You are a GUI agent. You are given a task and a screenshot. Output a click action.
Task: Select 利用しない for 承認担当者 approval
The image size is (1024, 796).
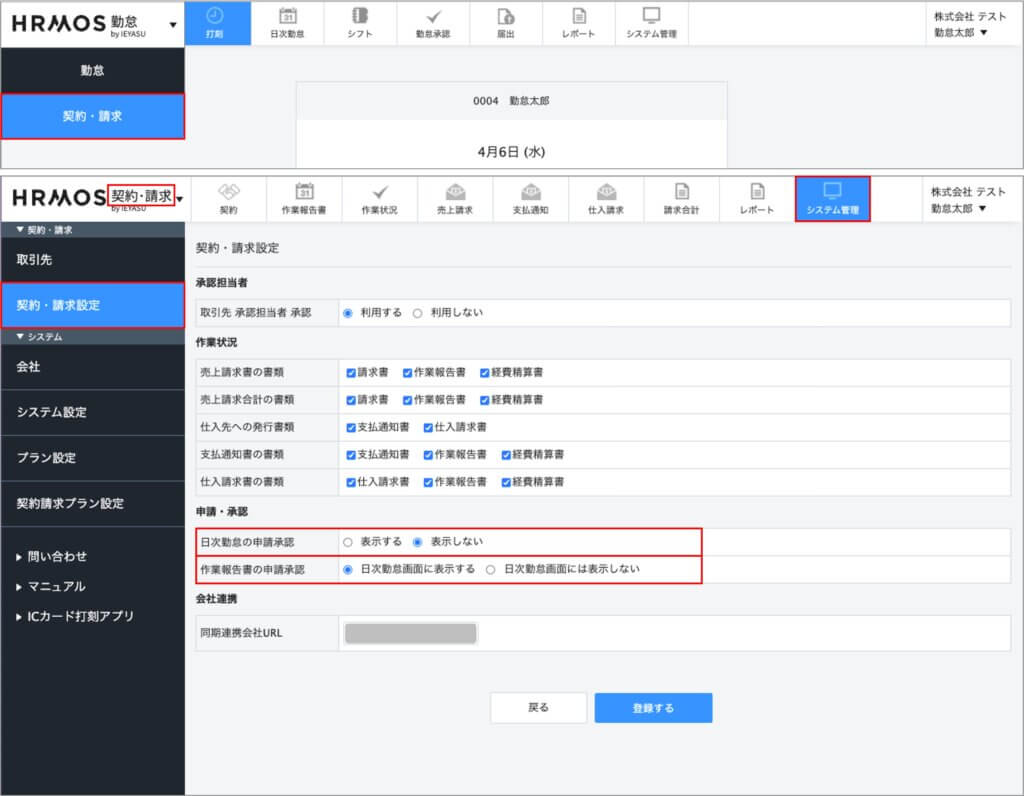click(418, 313)
